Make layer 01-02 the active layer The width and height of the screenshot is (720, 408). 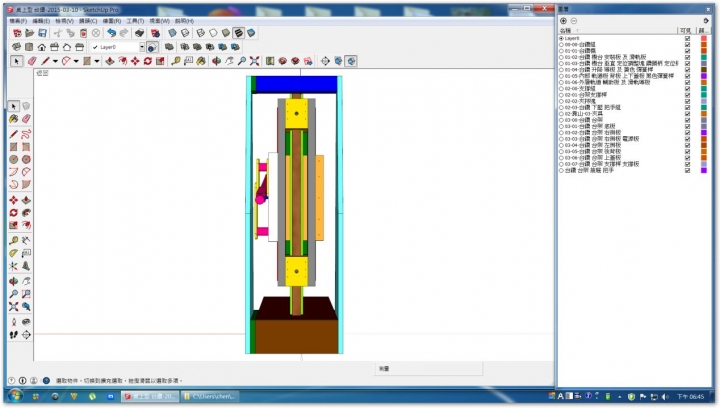tap(561, 57)
